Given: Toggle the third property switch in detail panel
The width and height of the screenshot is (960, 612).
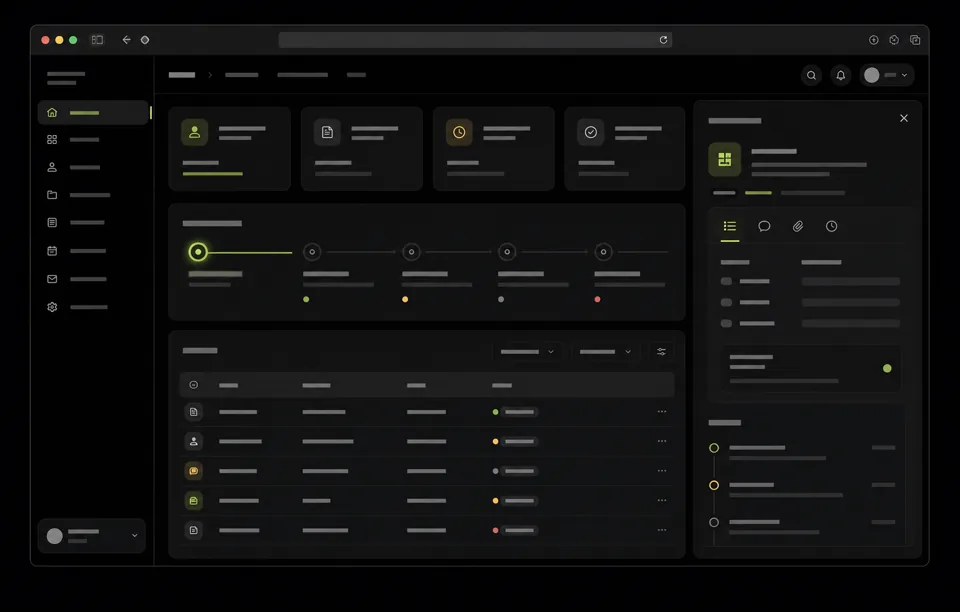Looking at the screenshot, I should 726,323.
